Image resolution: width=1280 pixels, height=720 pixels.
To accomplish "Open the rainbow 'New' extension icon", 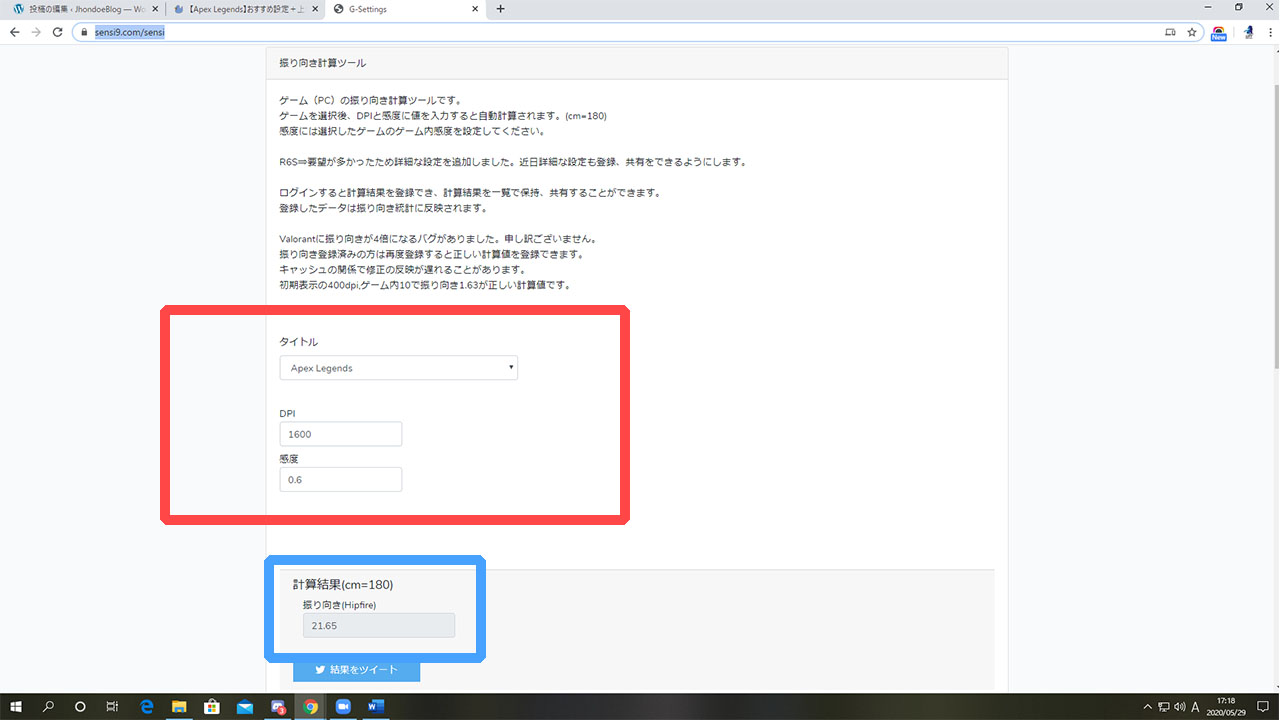I will (1219, 32).
